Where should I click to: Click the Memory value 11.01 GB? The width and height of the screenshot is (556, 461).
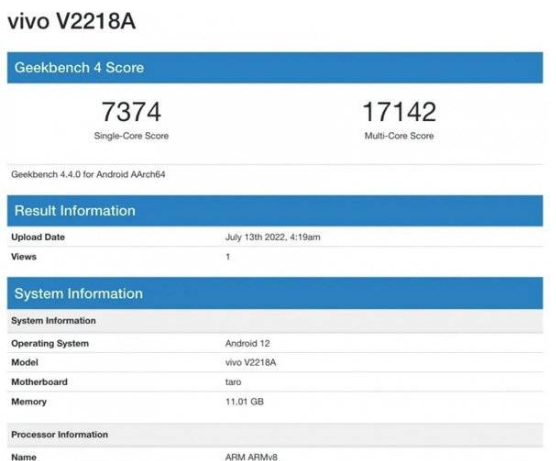click(x=244, y=401)
